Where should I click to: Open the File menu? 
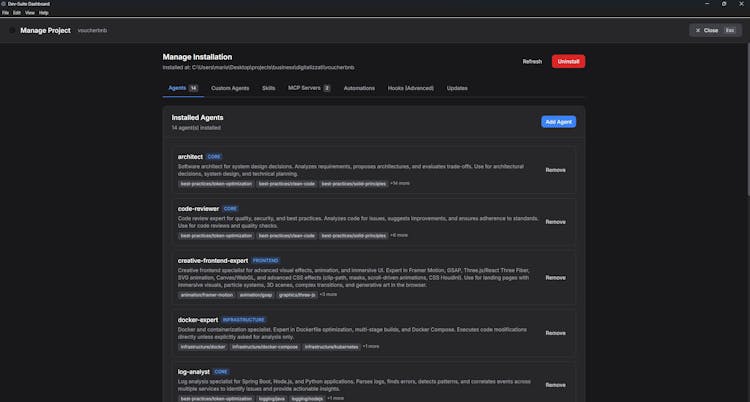click(5, 12)
